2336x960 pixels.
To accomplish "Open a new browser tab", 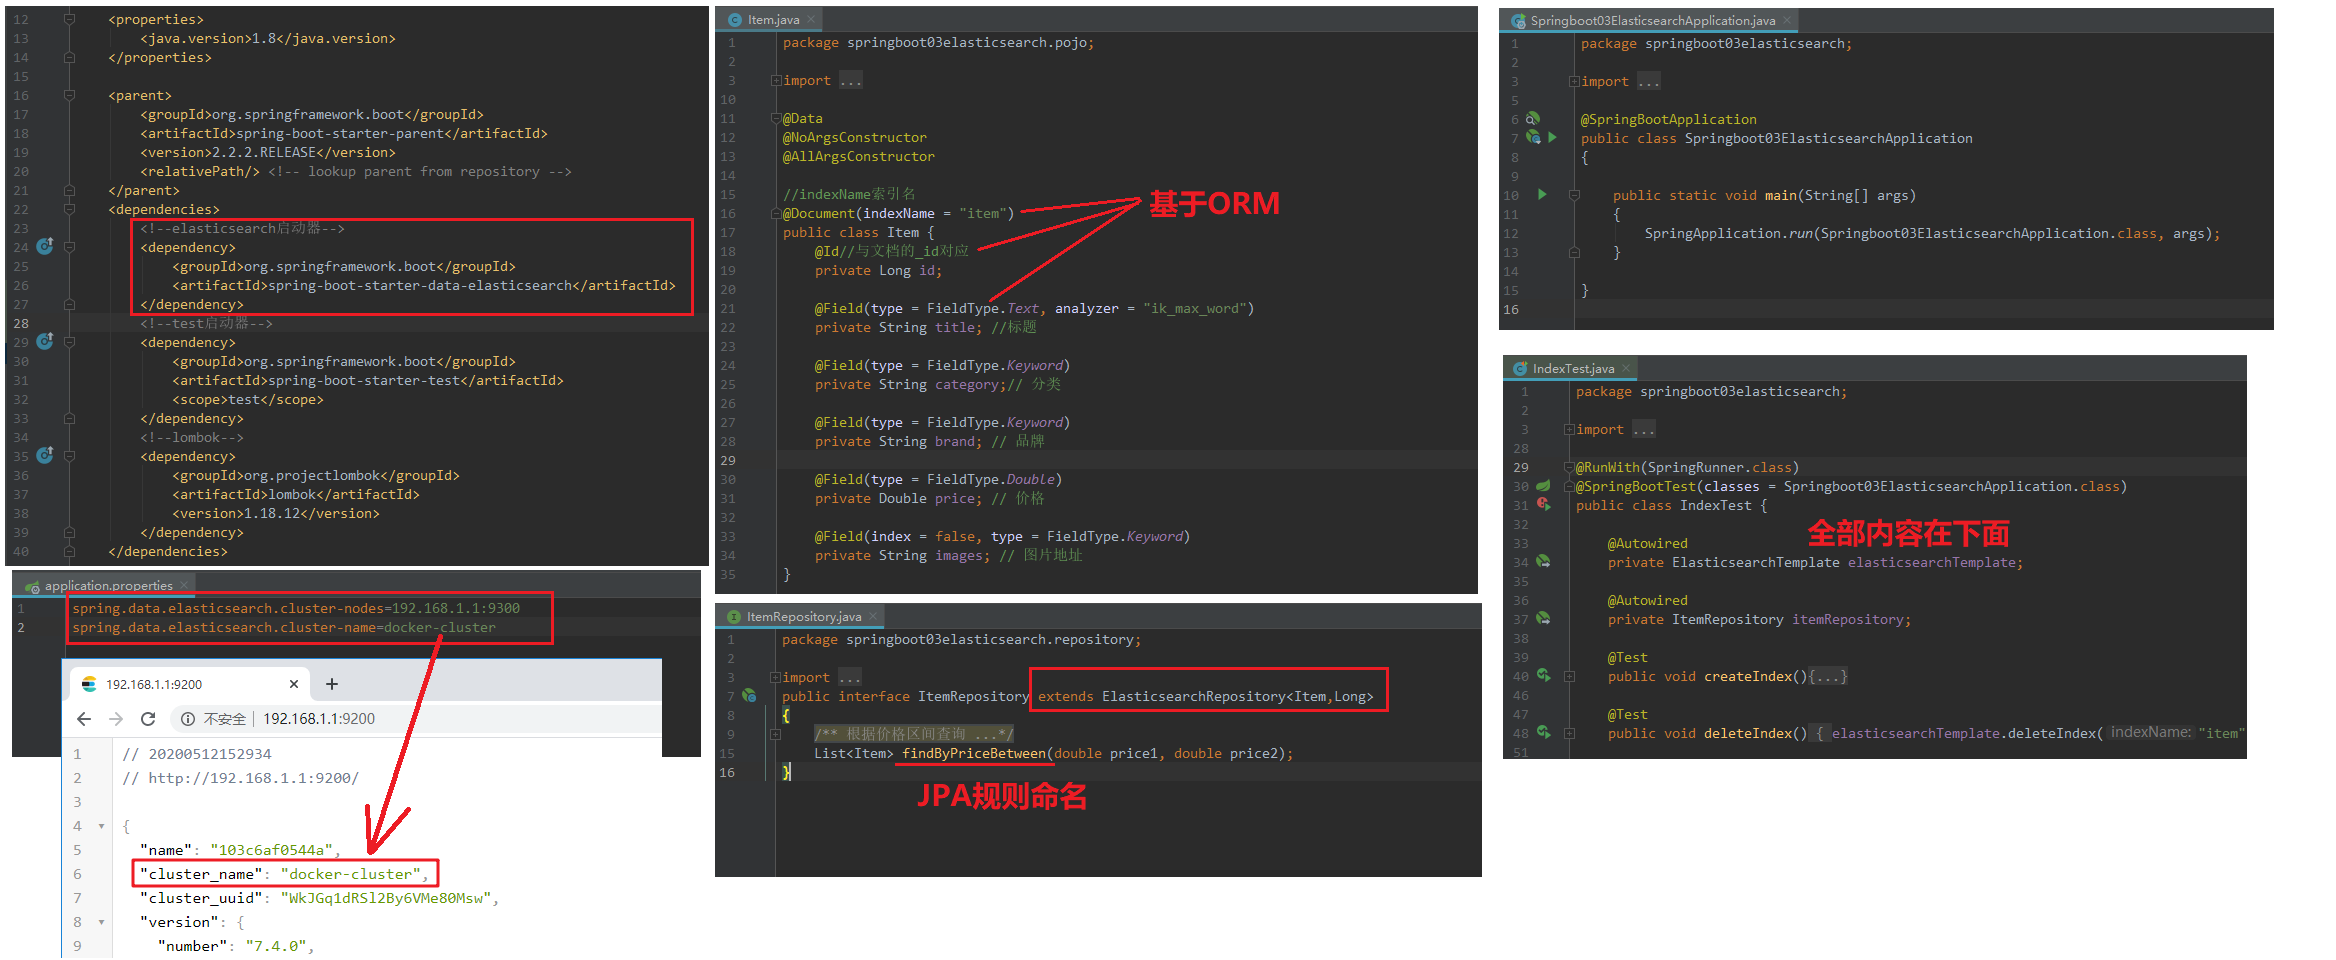I will (x=332, y=684).
